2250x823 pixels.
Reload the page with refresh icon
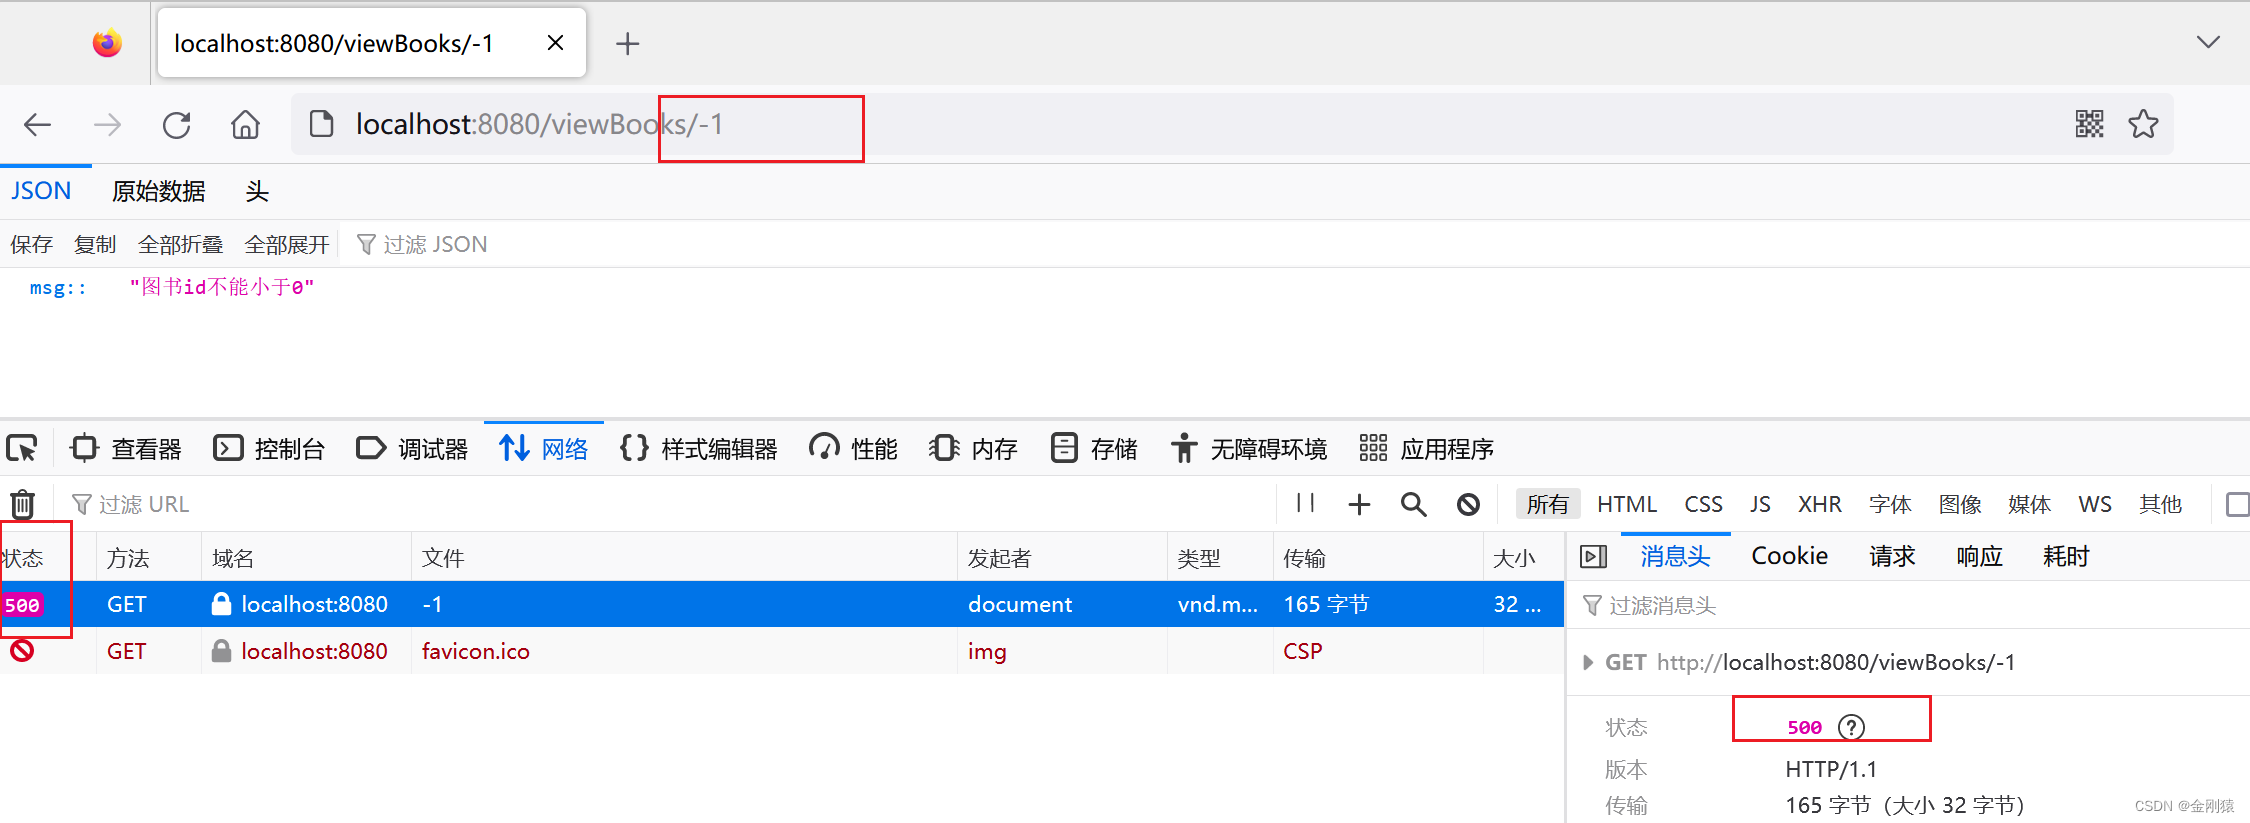tap(177, 125)
